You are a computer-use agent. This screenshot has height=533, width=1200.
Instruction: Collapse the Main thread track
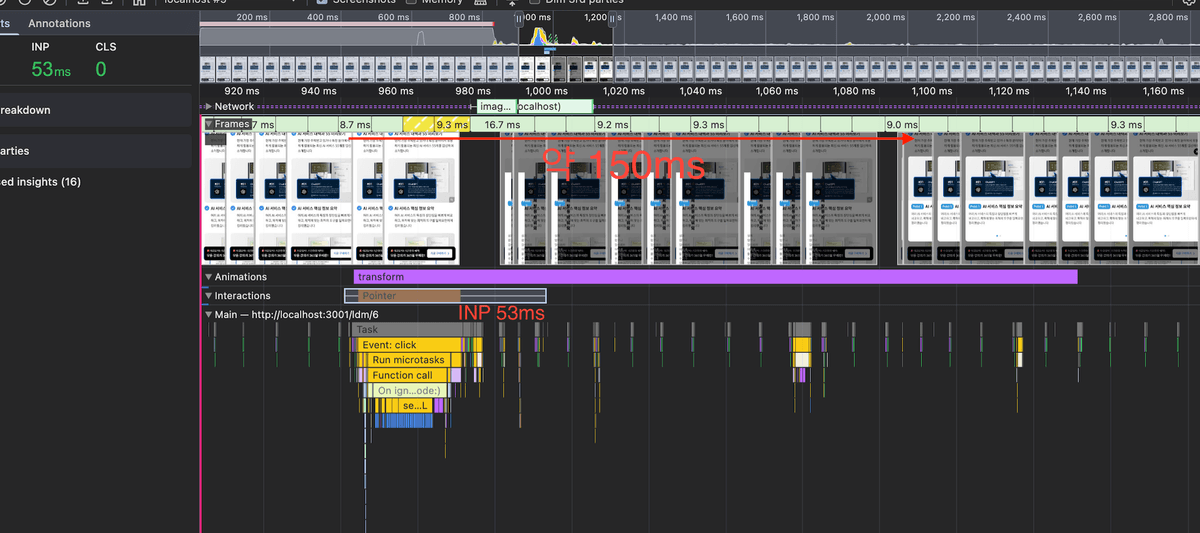pos(208,315)
